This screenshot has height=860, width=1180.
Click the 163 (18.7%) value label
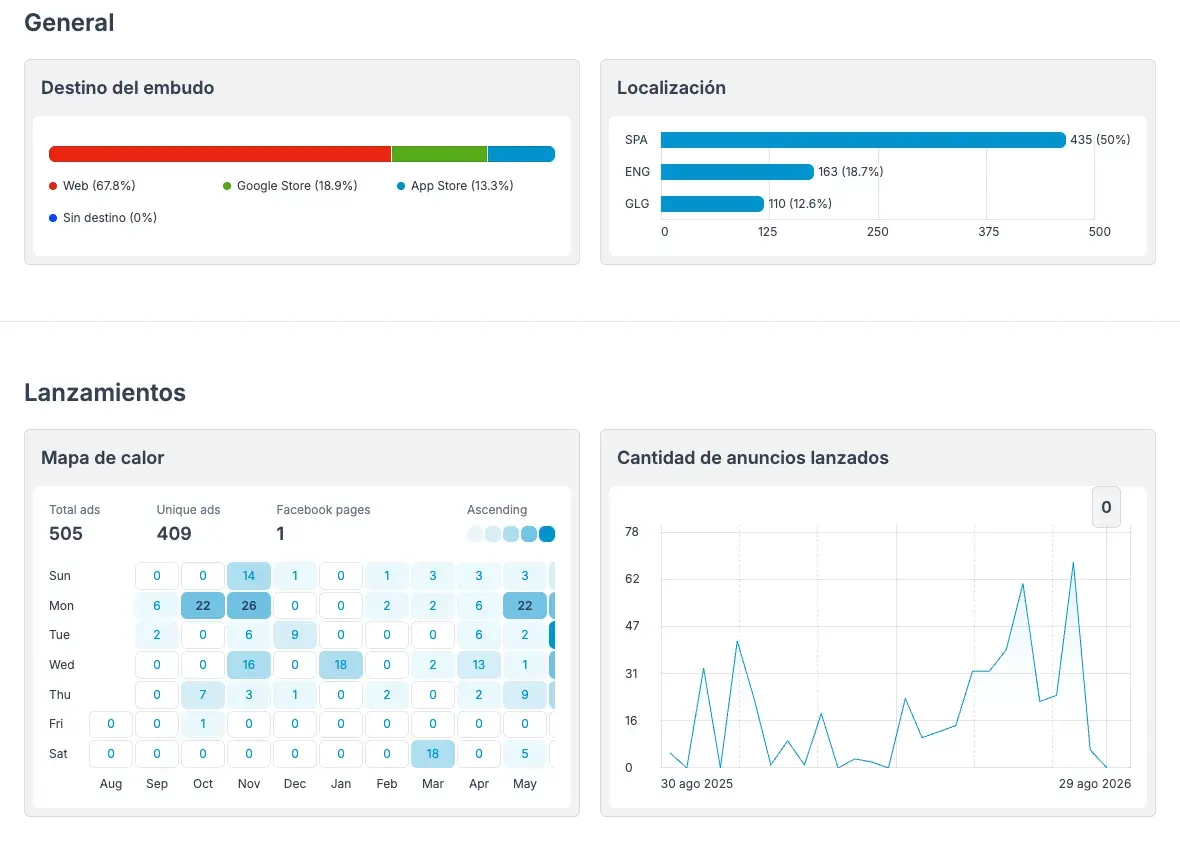click(x=850, y=172)
